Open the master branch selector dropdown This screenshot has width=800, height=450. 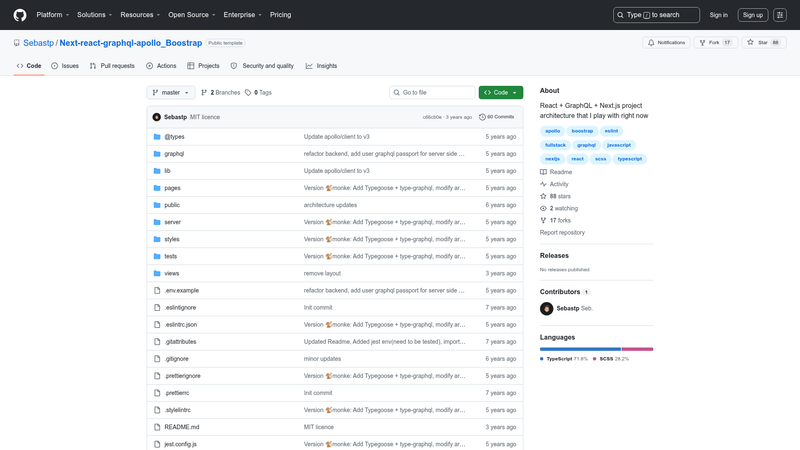171,92
